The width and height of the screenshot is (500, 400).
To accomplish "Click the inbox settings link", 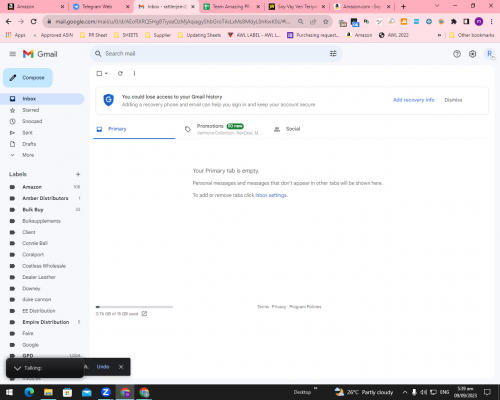I will (271, 195).
